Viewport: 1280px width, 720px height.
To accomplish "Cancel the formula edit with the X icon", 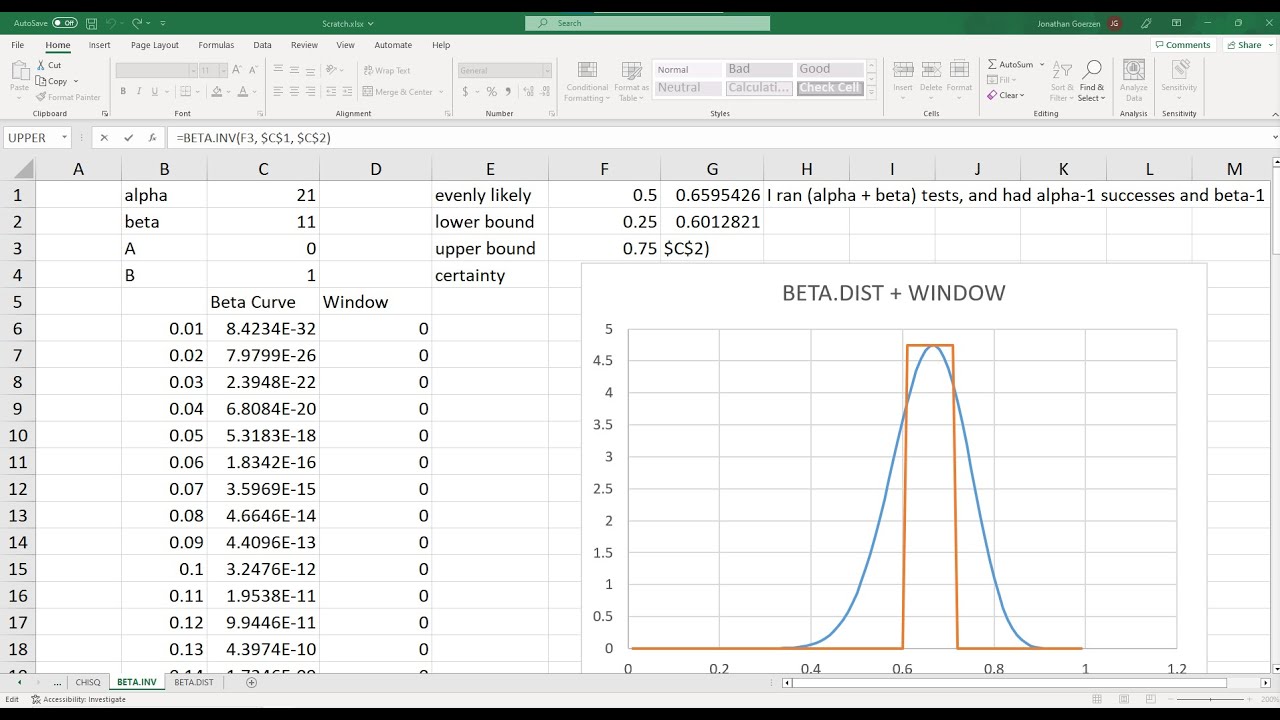I will pos(104,138).
